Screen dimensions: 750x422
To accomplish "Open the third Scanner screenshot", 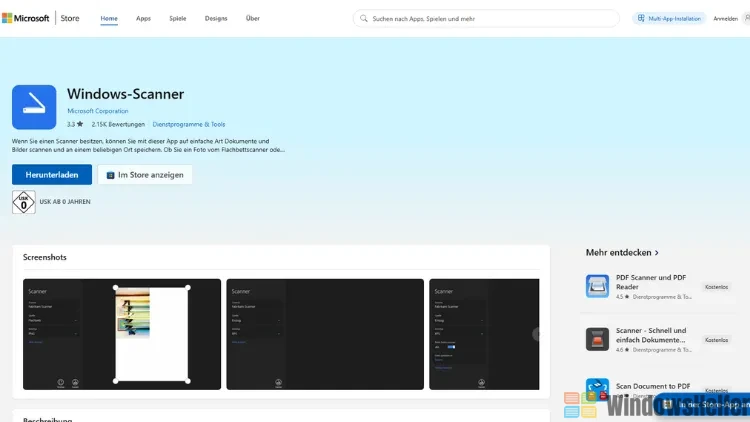I will (x=484, y=334).
